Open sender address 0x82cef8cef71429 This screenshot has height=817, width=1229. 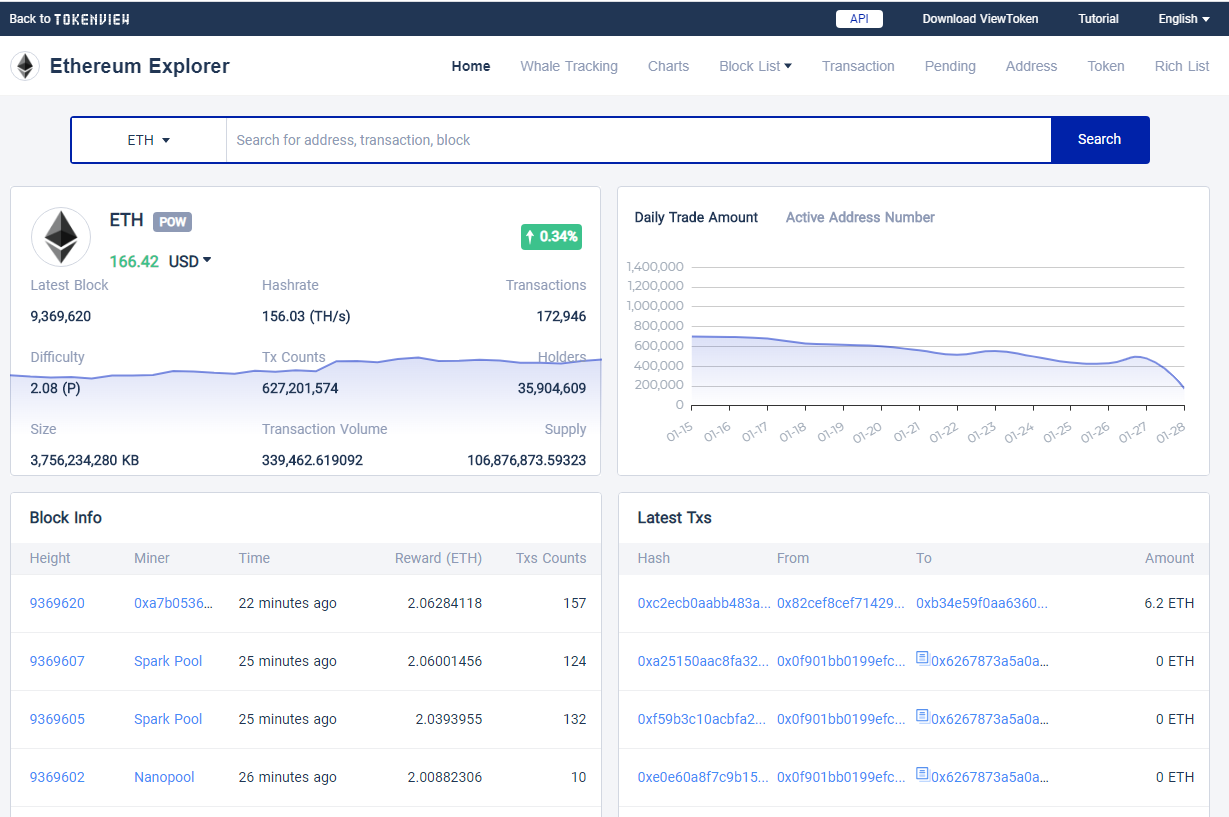click(841, 603)
